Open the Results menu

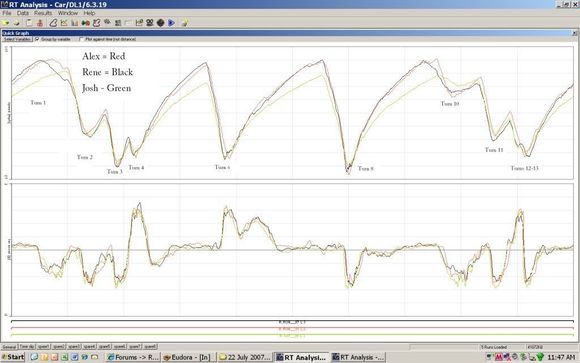click(43, 13)
